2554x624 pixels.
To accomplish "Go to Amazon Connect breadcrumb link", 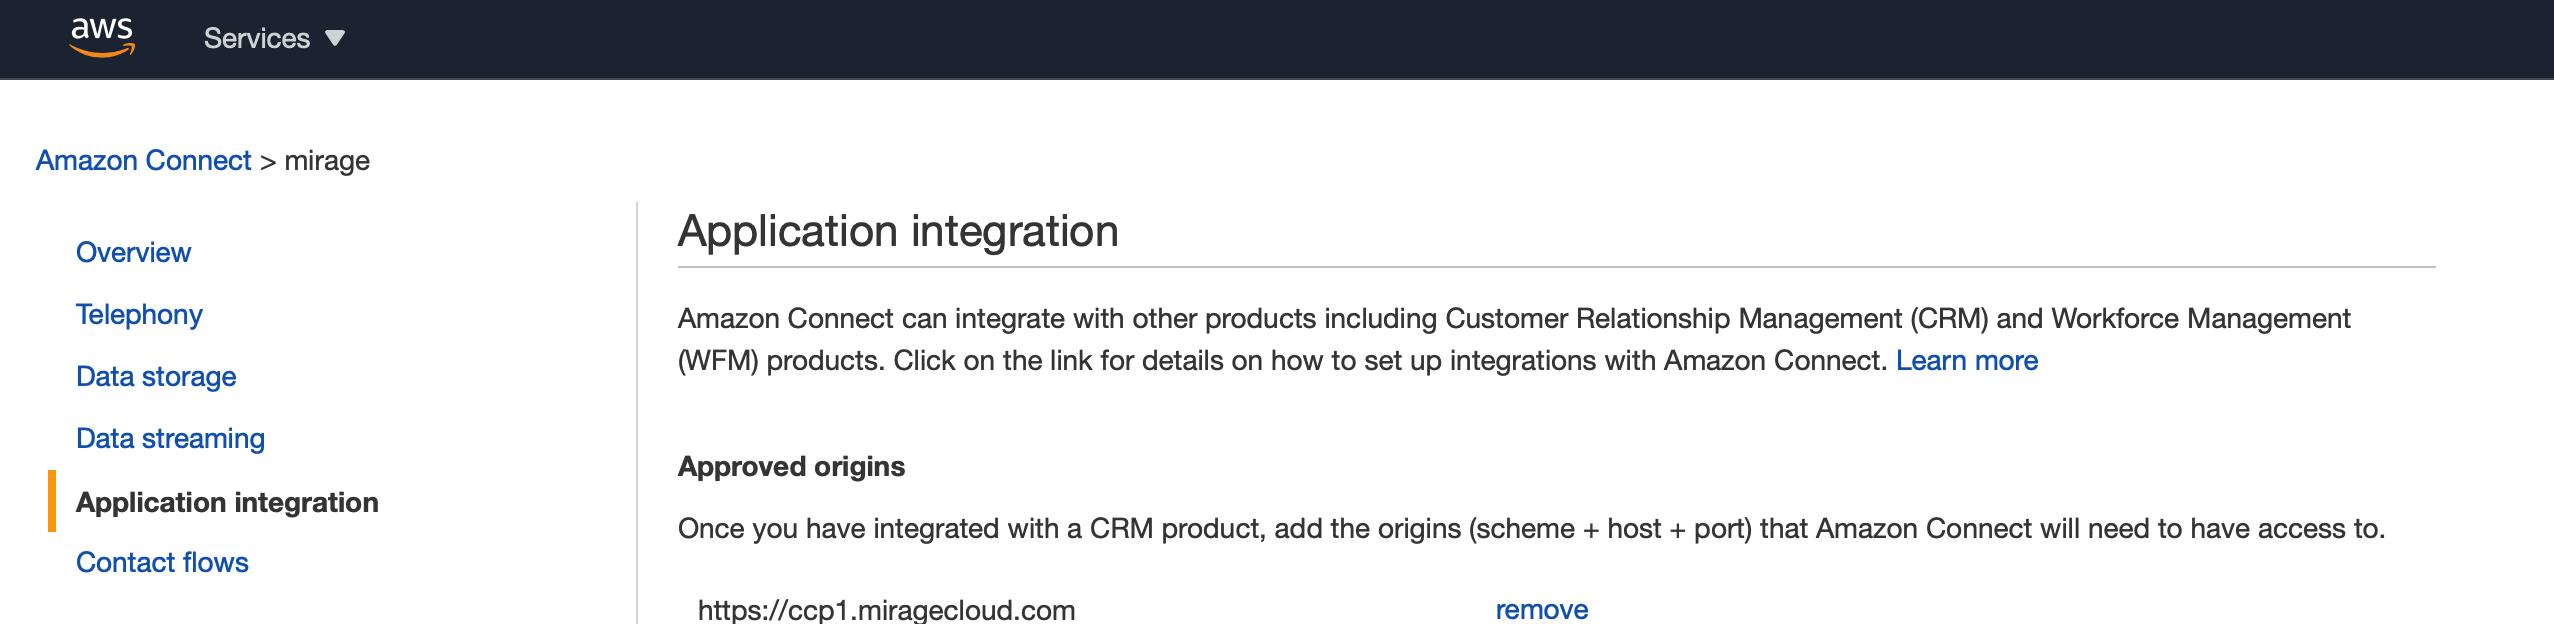I will point(143,160).
